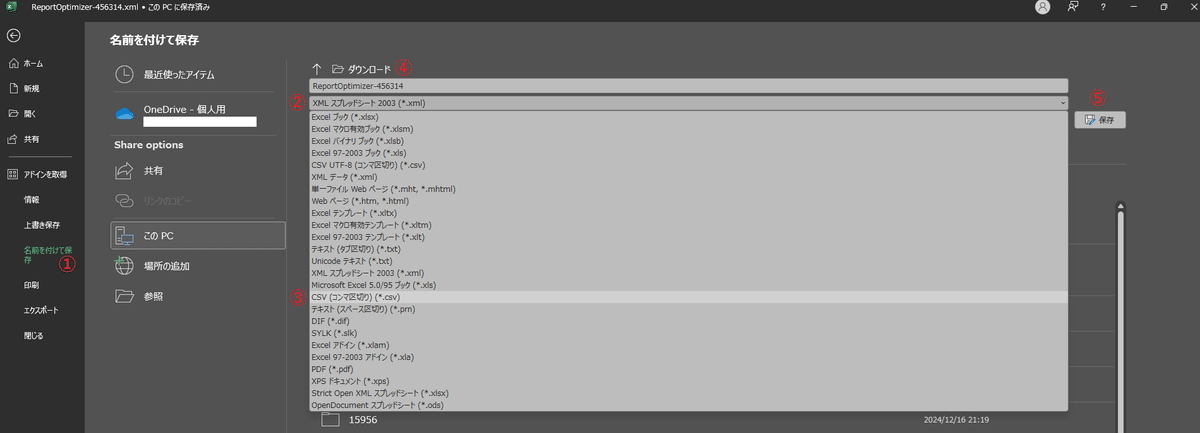
Task: Select Excel 97-2003 ブック (*.xls)
Action: [x=687, y=152]
